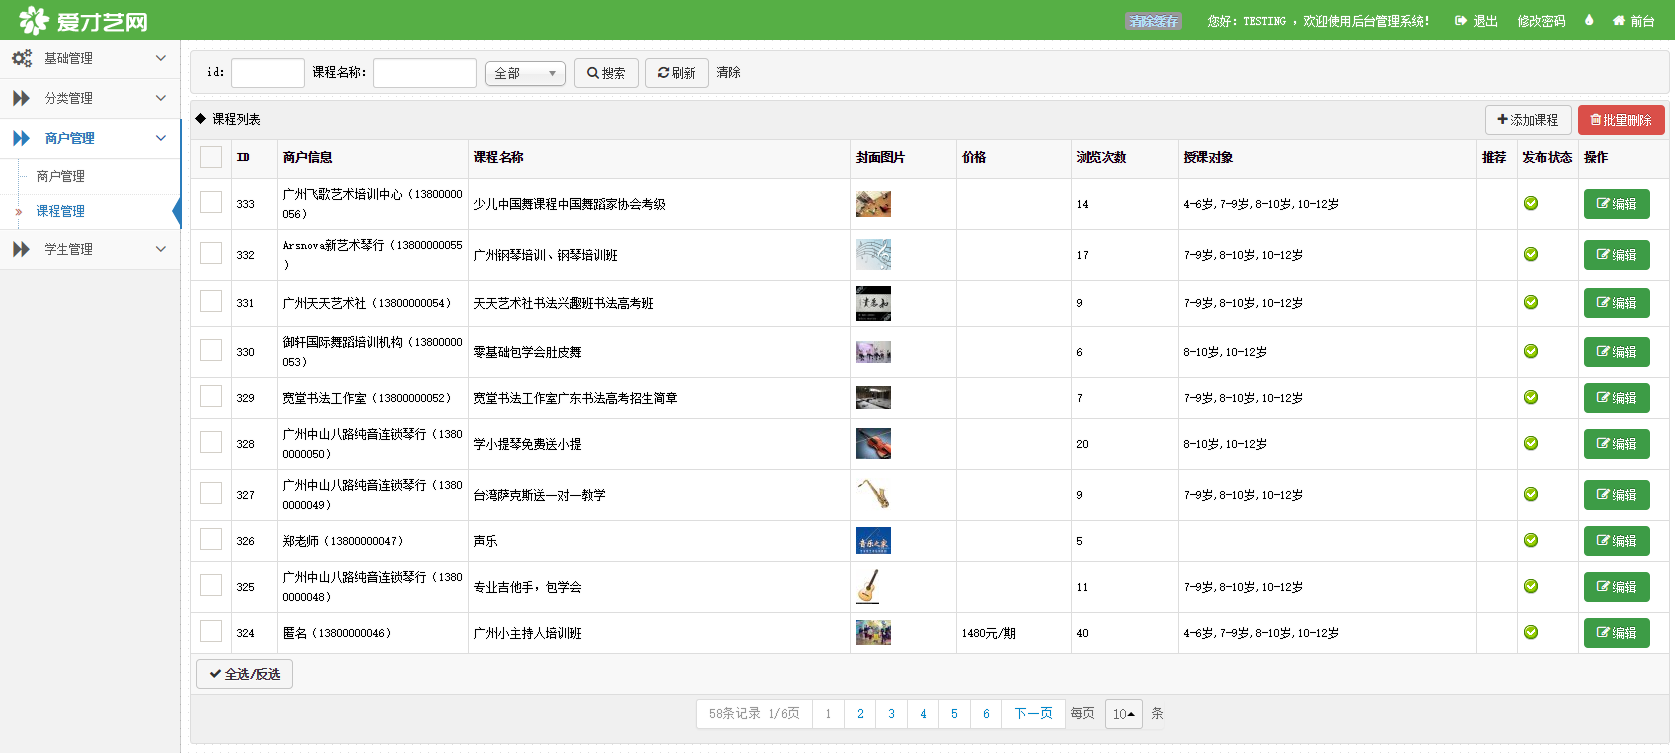1675x753 pixels.
Task: Click the green publish status icon for course 326
Action: point(1531,540)
